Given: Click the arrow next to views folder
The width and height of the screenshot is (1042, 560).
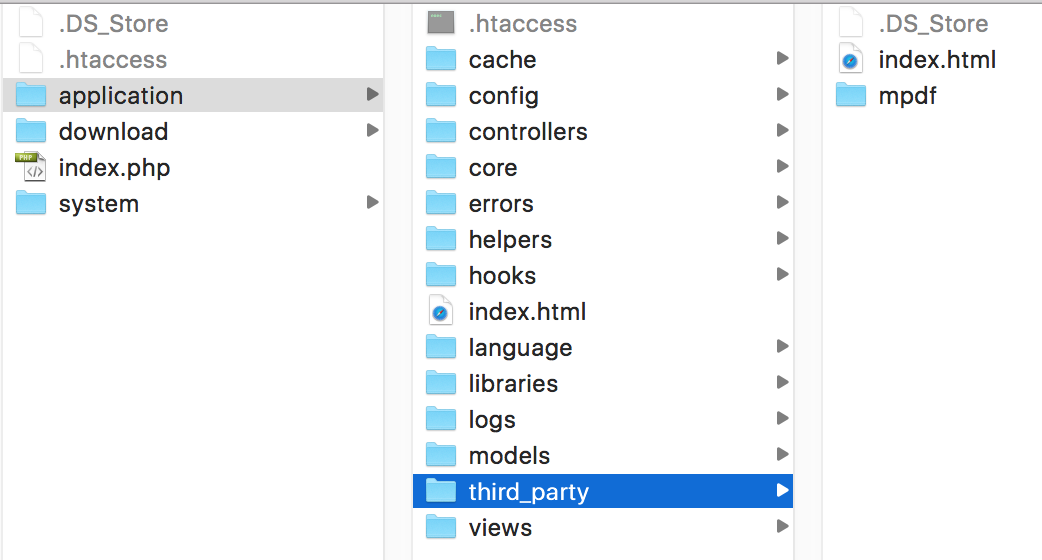Looking at the screenshot, I should [782, 528].
